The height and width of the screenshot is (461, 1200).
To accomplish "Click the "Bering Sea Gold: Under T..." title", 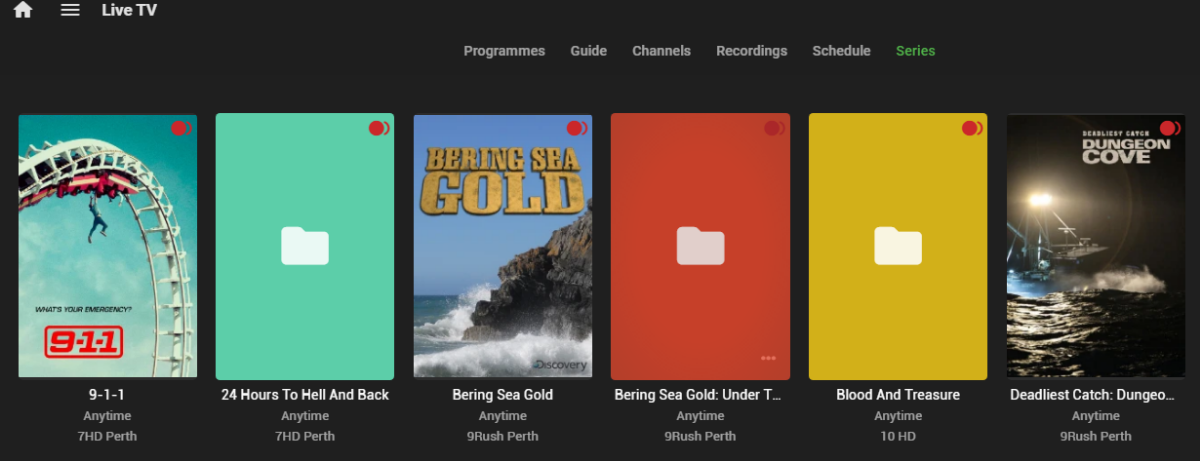I will point(700,395).
